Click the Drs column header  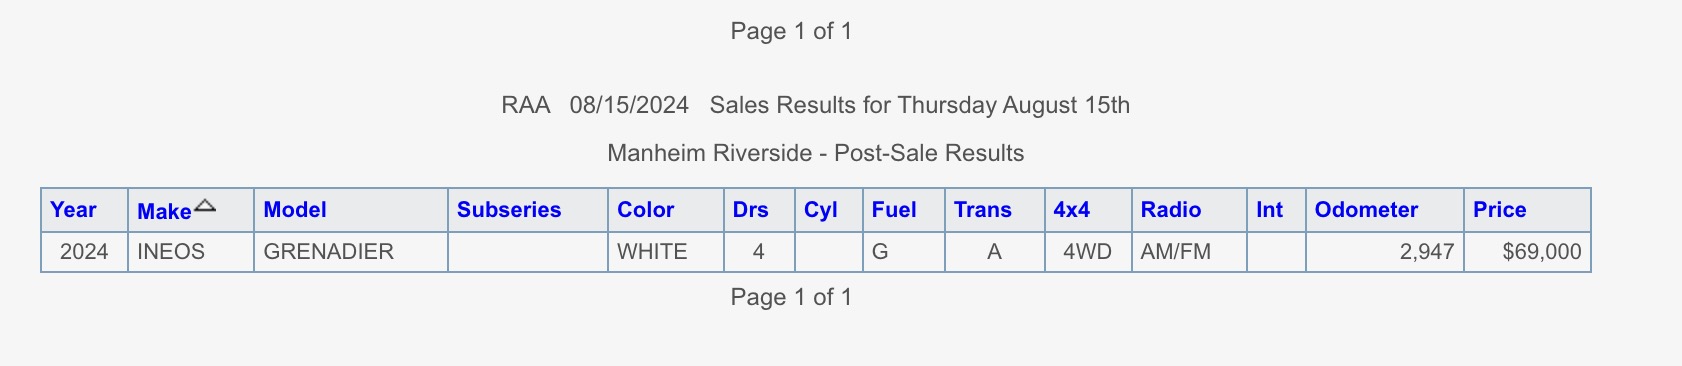750,210
